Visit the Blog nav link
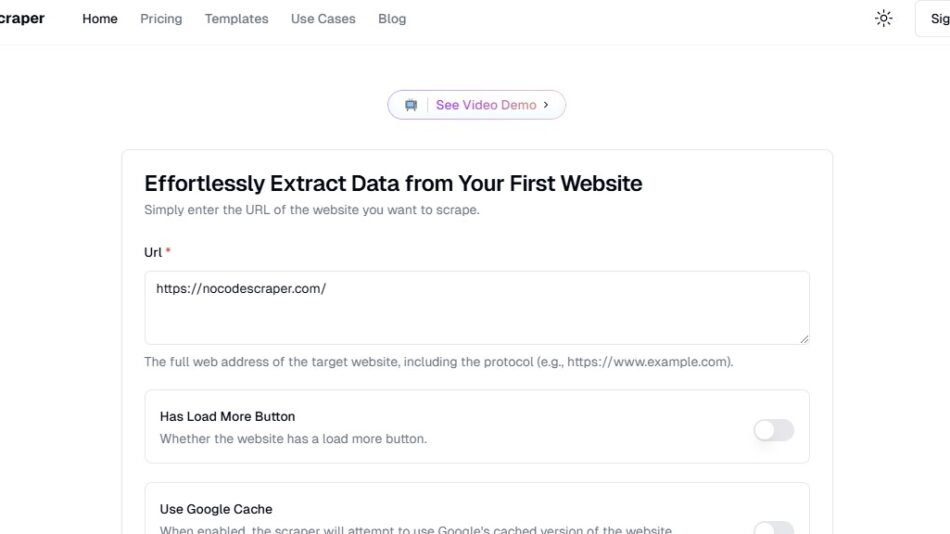Image resolution: width=950 pixels, height=534 pixels. point(392,19)
